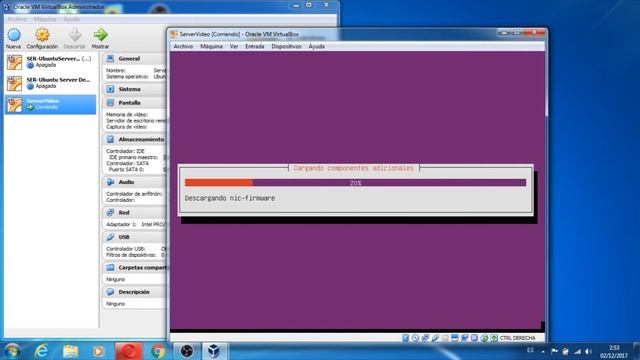Screen dimensions: 640x360
Task: Click the Action Center flag tray icon
Action: [x=554, y=351]
